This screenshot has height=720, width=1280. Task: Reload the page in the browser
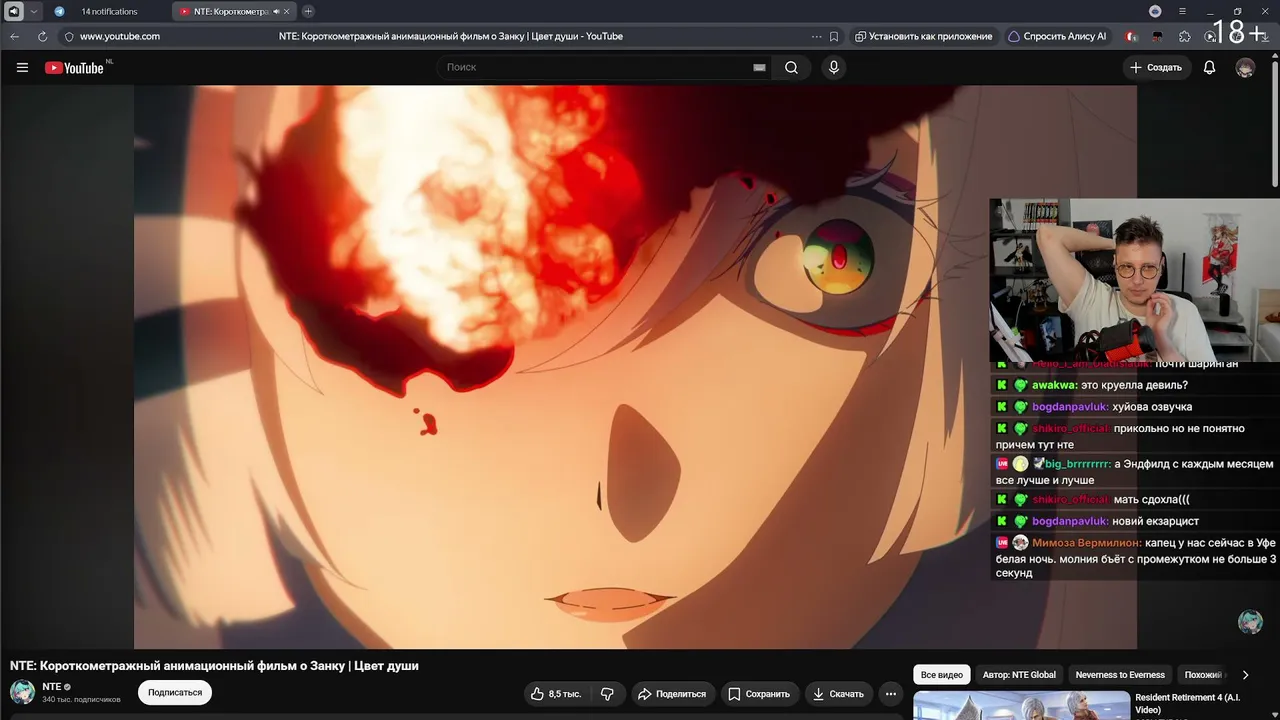(x=42, y=36)
